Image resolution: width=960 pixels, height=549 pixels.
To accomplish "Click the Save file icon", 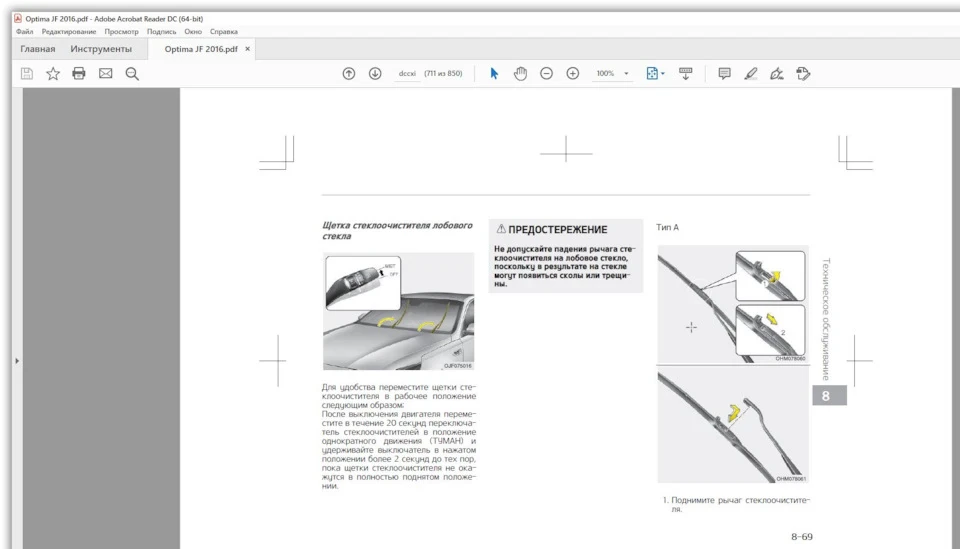I will tap(27, 74).
